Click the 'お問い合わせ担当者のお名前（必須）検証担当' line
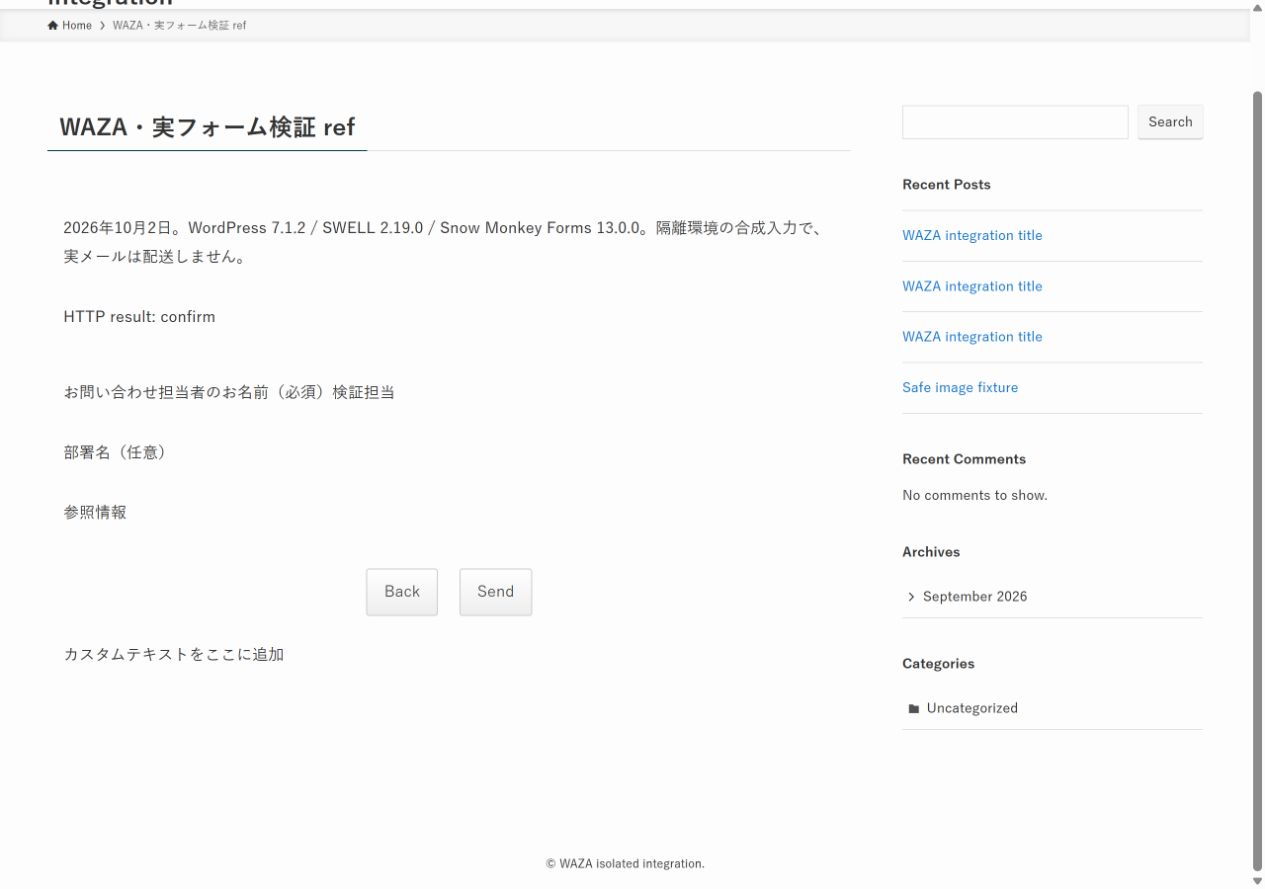 pos(229,392)
